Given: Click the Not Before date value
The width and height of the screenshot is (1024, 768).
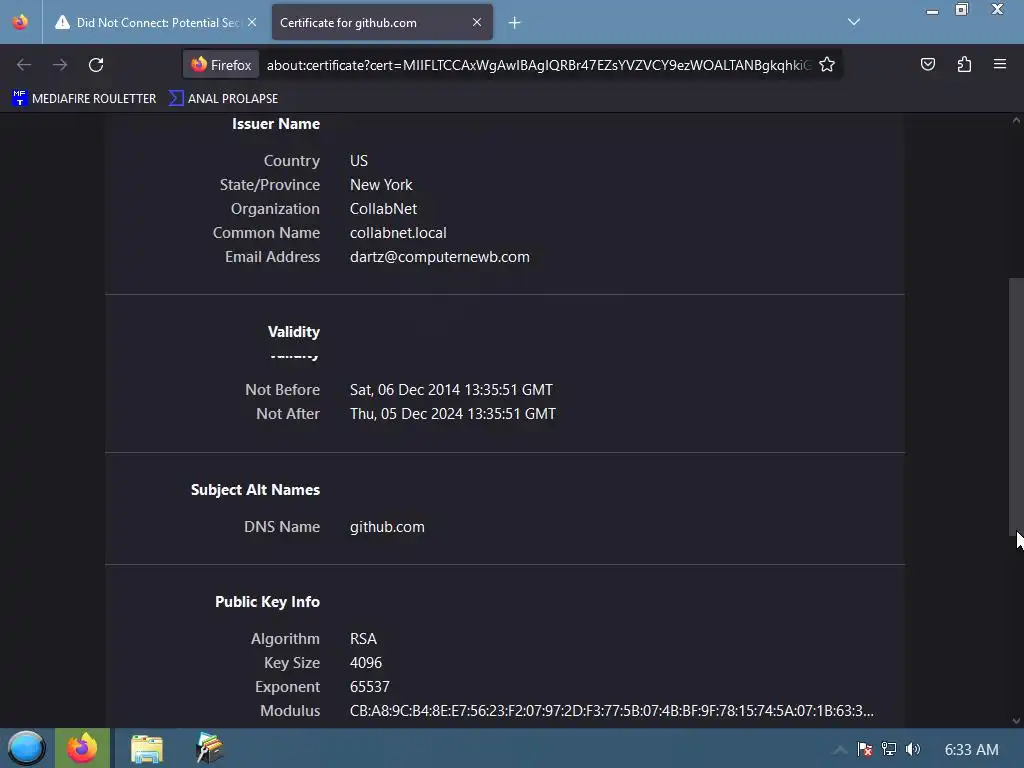Looking at the screenshot, I should 451,390.
